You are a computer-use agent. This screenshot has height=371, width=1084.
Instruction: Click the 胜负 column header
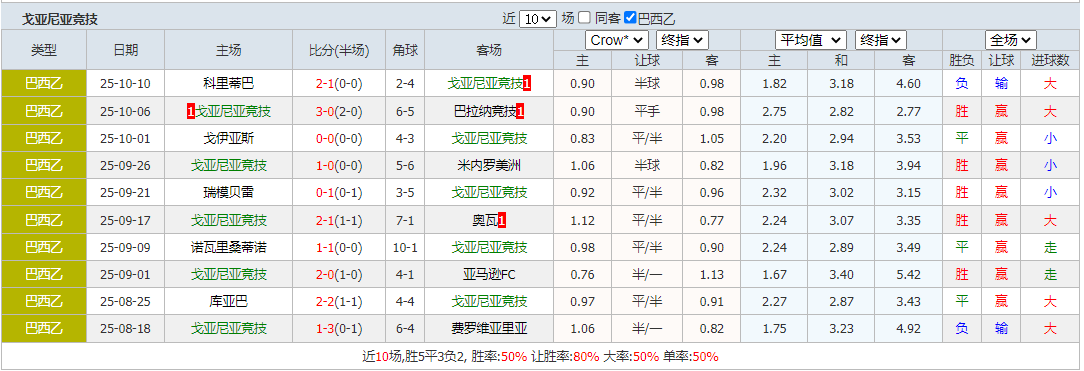(x=962, y=60)
